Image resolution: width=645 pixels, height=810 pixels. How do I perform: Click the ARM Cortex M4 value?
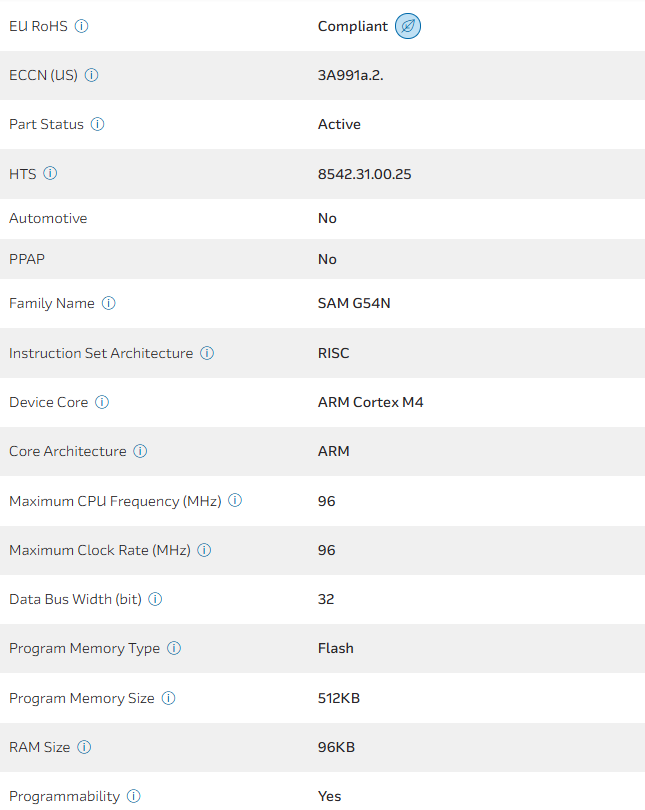(x=371, y=402)
